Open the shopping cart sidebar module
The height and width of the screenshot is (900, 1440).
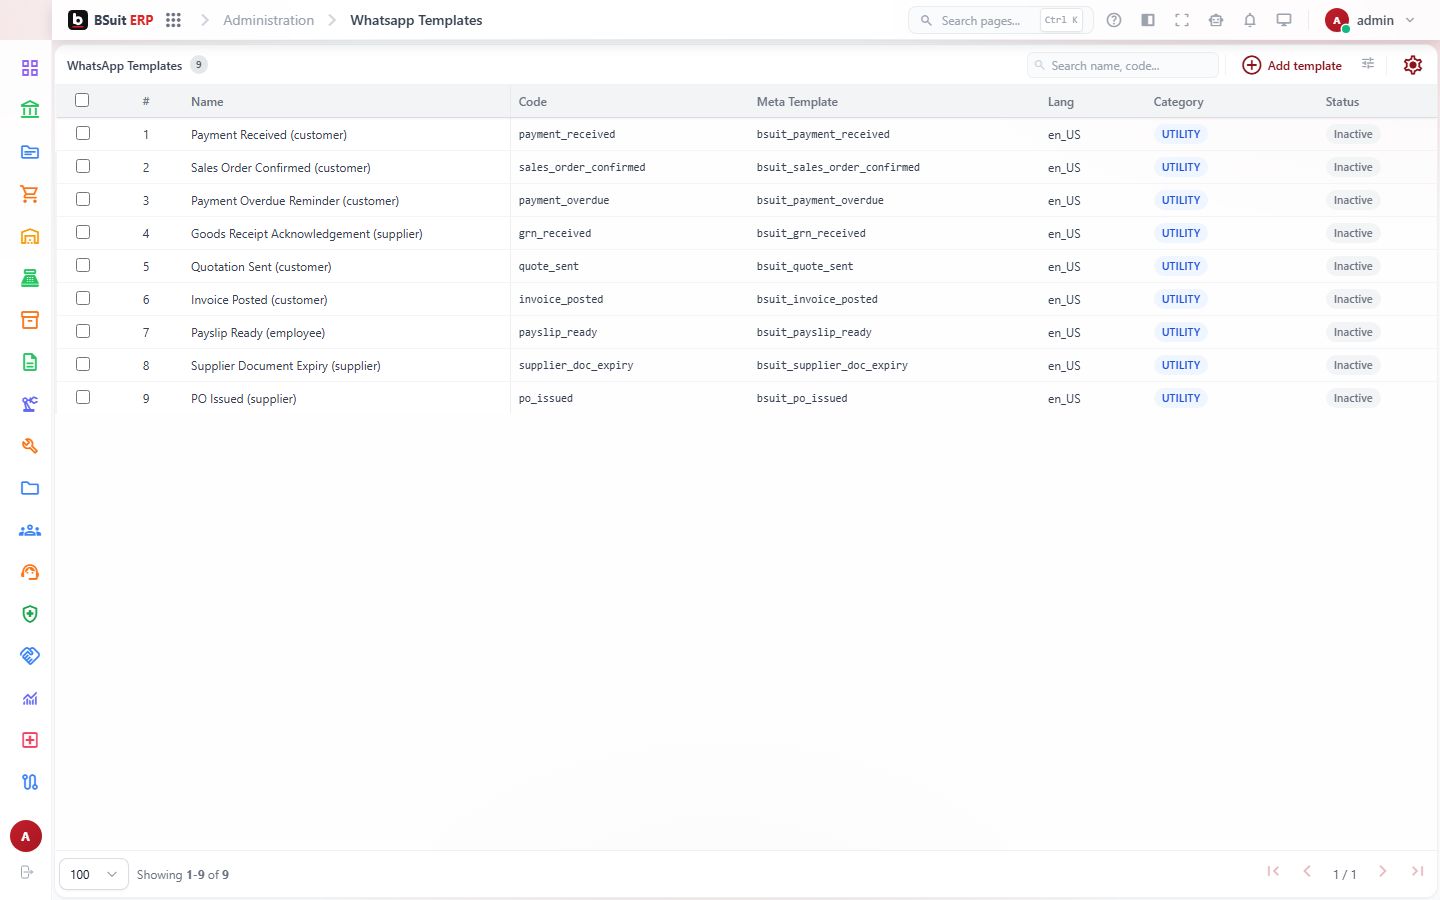[x=30, y=194]
